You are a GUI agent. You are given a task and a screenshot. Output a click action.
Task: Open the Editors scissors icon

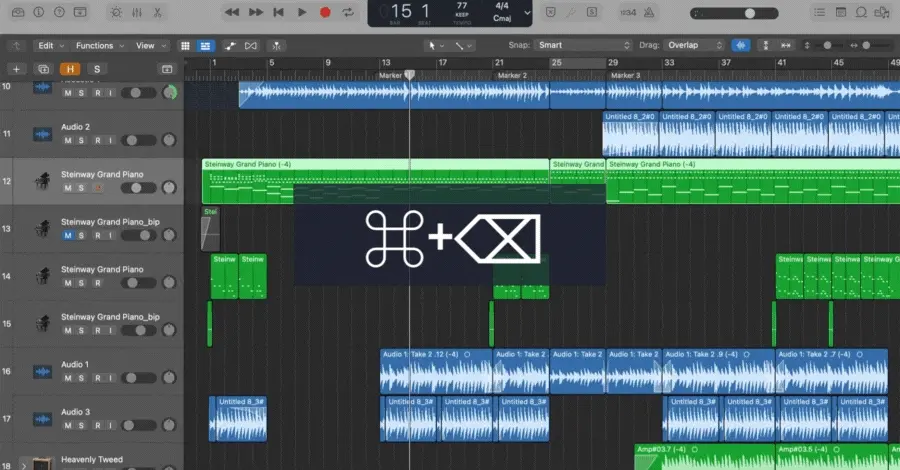point(157,12)
